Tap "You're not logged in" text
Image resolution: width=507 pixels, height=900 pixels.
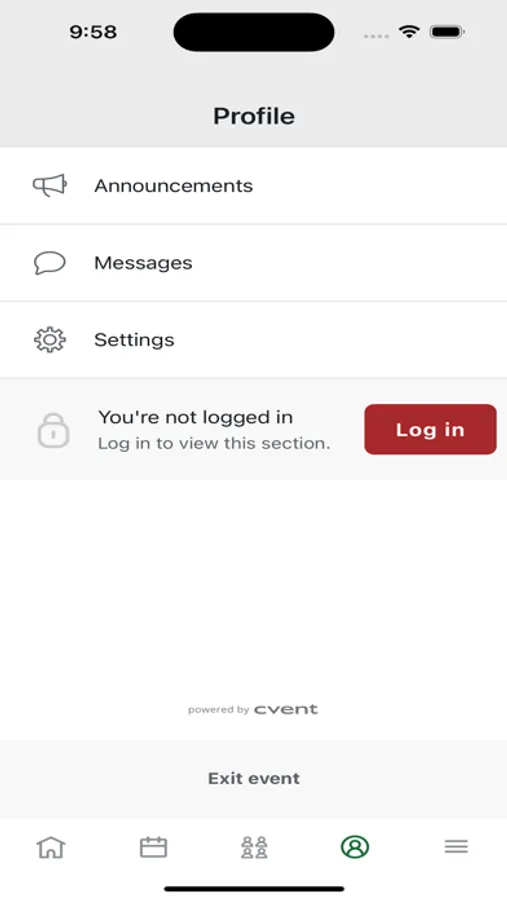(195, 417)
